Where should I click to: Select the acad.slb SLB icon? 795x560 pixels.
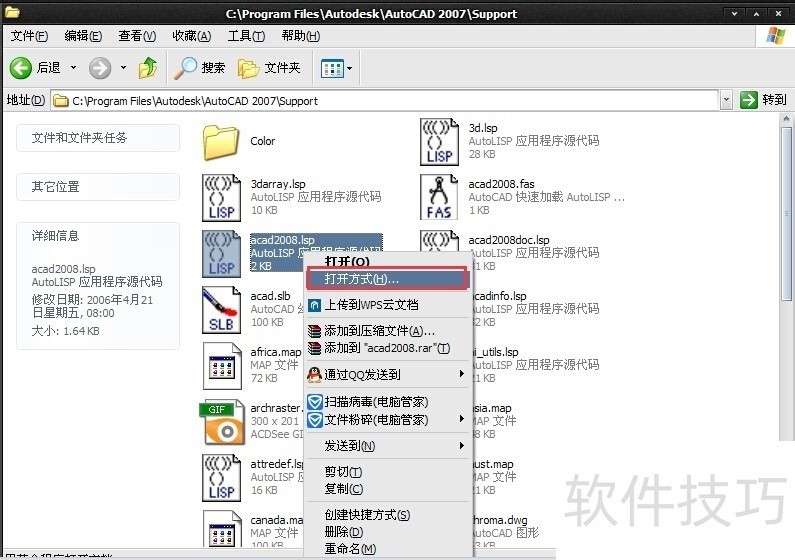[x=222, y=310]
